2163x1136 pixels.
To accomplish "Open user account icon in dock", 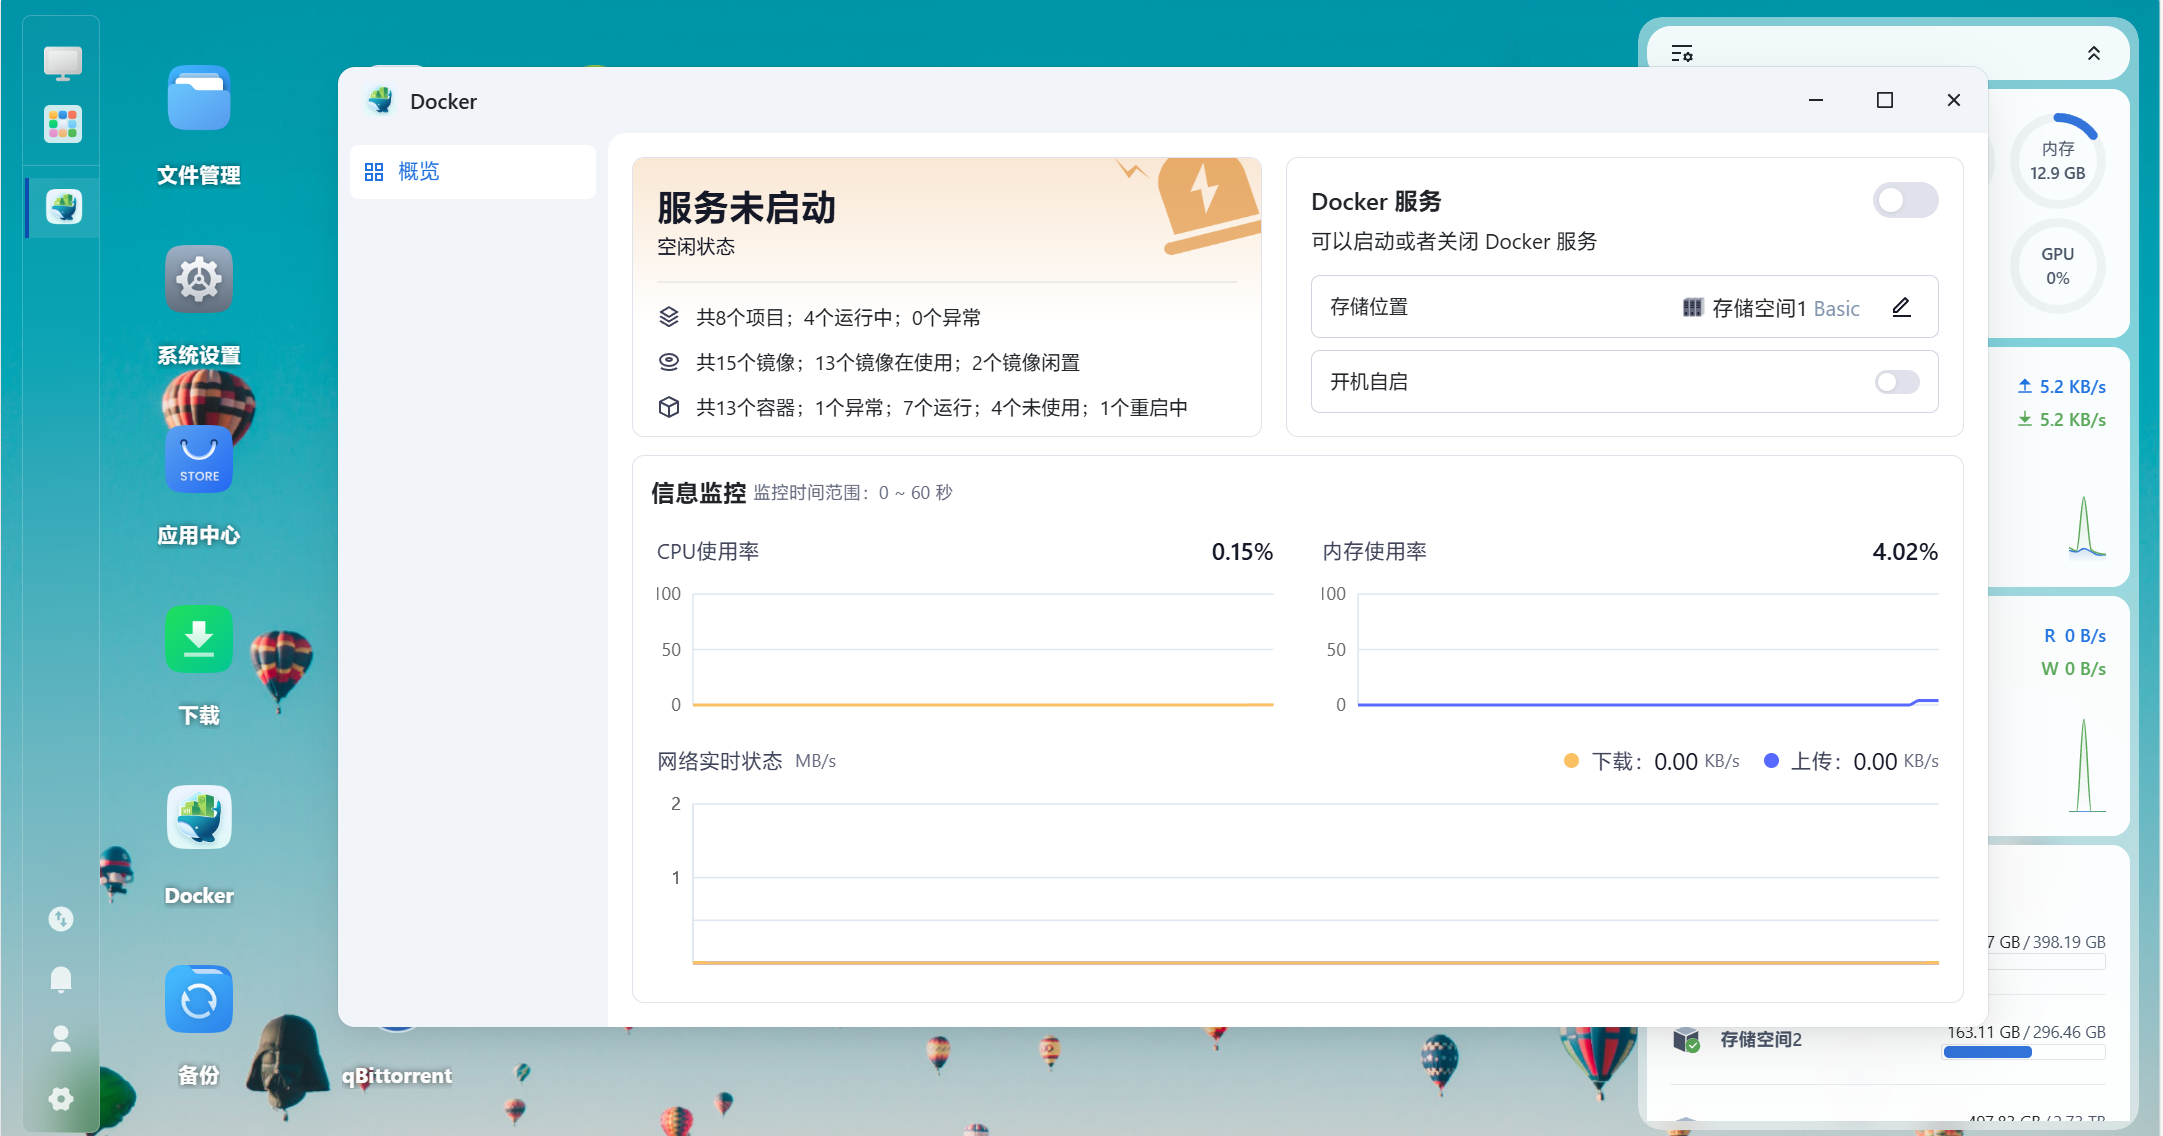I will [61, 1039].
